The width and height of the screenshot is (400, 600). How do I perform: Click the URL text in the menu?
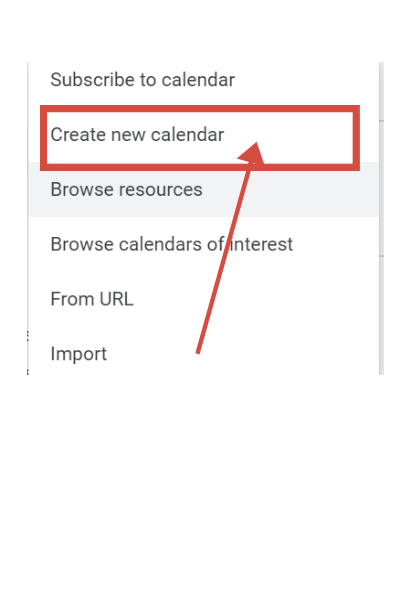click(x=116, y=299)
